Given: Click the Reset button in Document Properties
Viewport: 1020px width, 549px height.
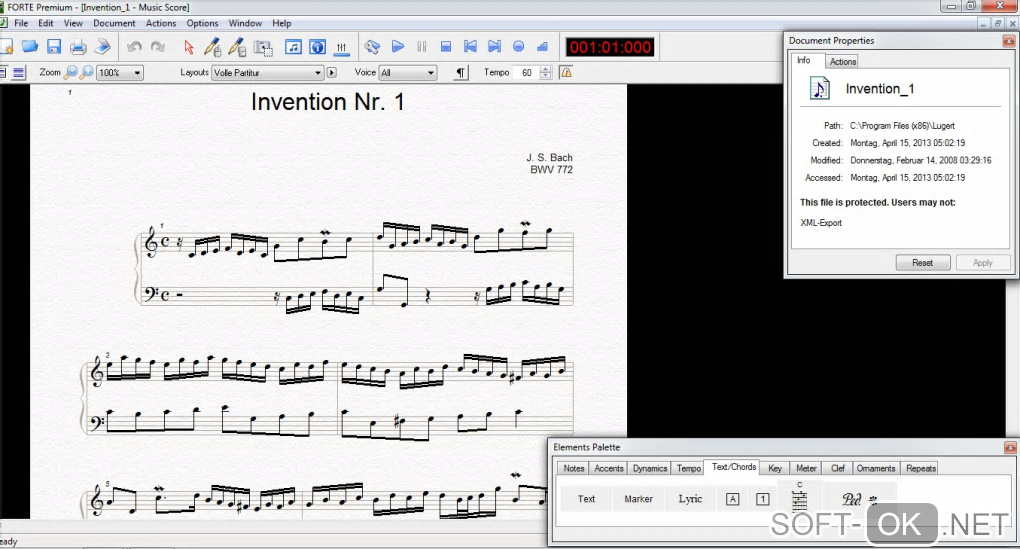Looking at the screenshot, I should pyautogui.click(x=922, y=263).
